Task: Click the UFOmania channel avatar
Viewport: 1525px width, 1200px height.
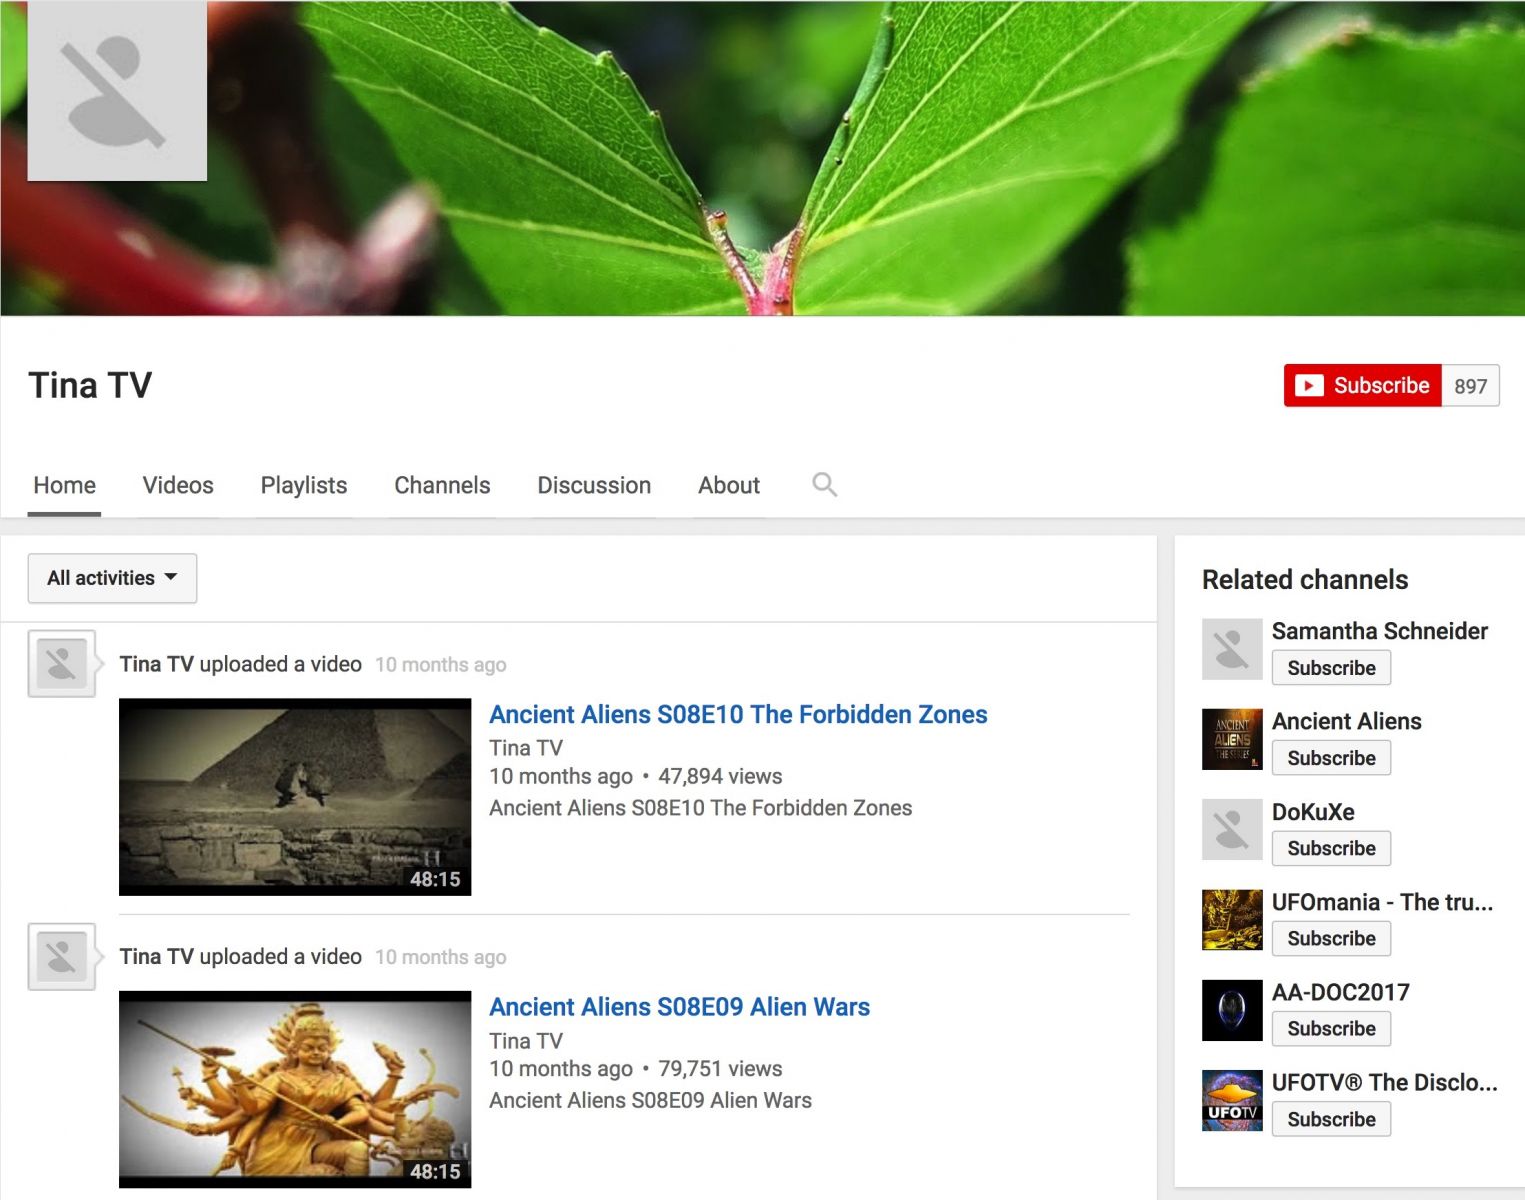Action: (x=1232, y=920)
